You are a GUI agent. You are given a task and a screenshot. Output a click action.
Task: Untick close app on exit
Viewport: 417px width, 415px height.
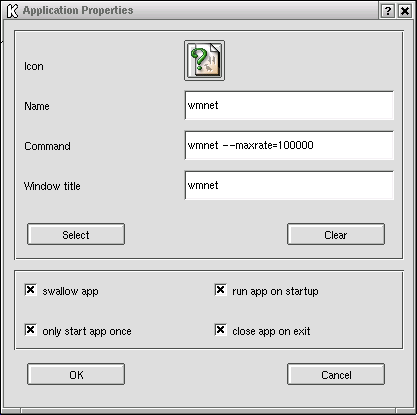pyautogui.click(x=220, y=330)
